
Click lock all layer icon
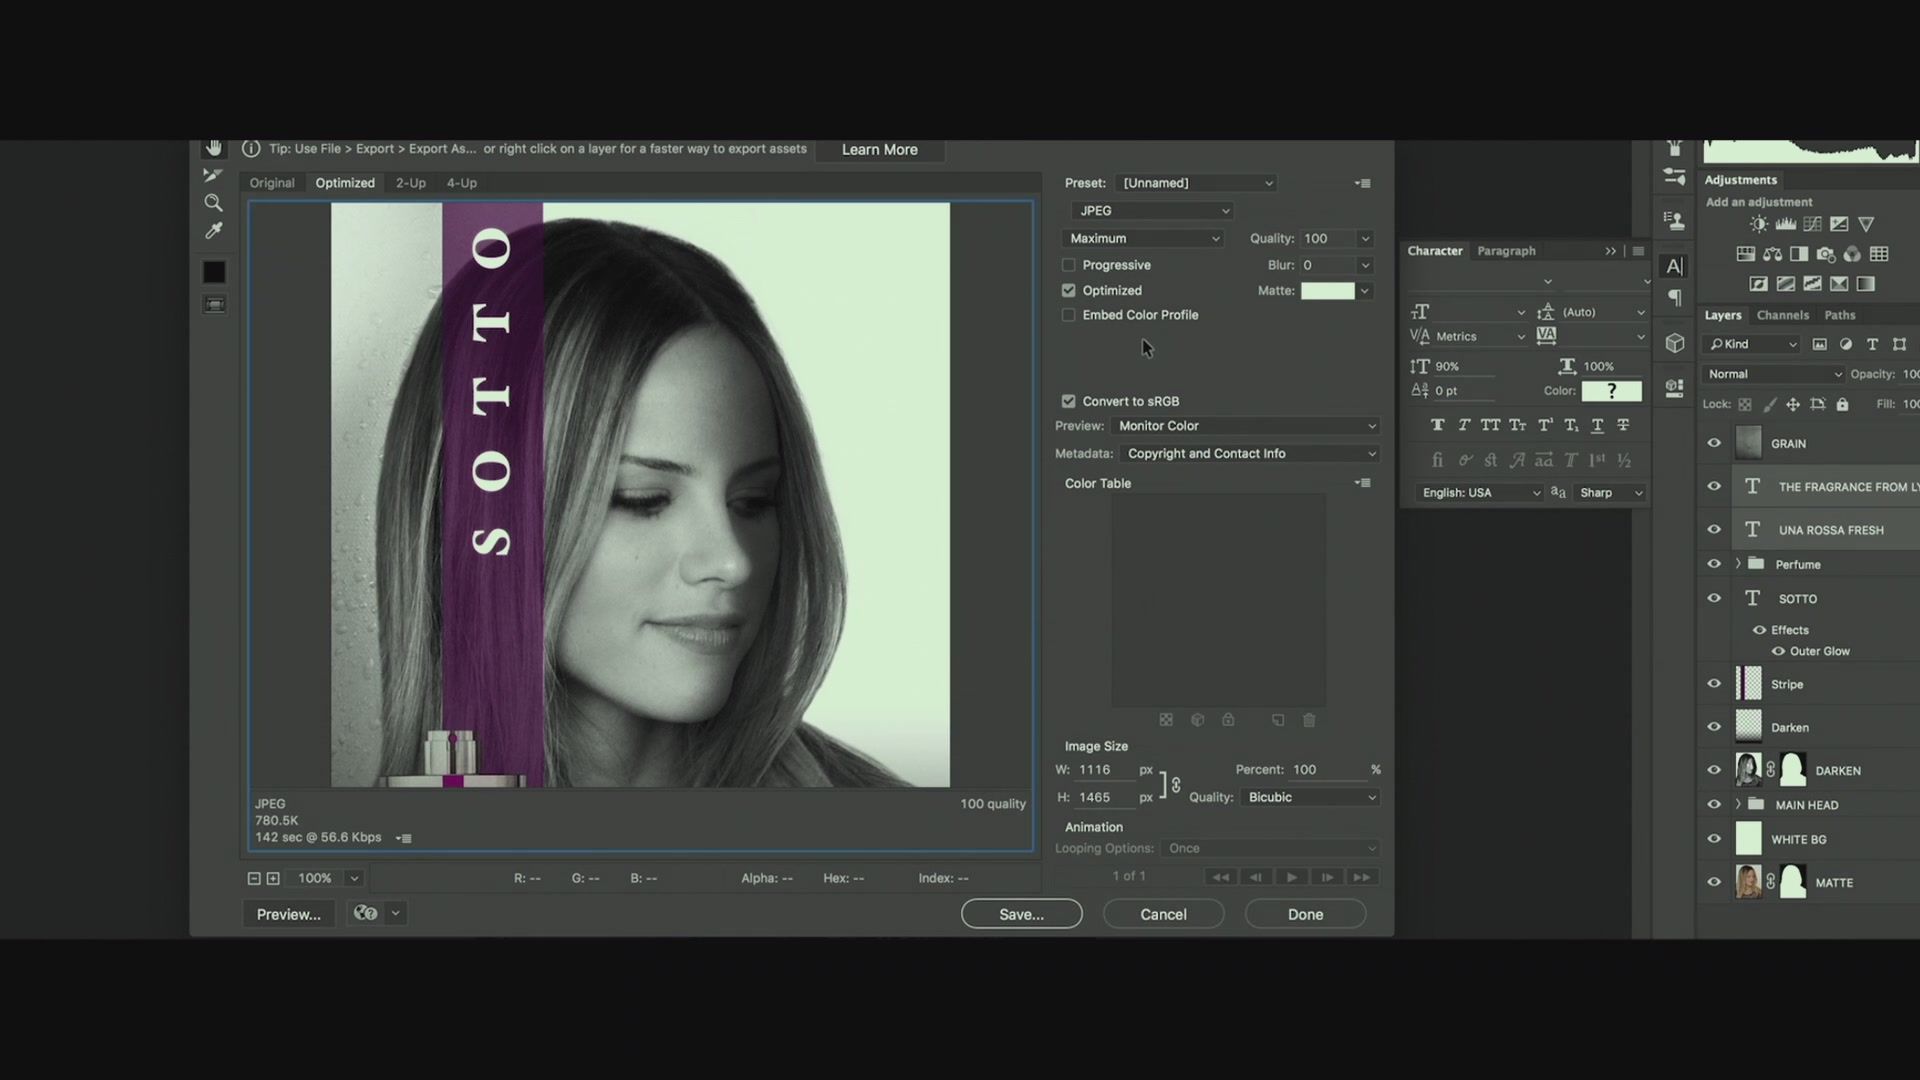(x=1842, y=404)
